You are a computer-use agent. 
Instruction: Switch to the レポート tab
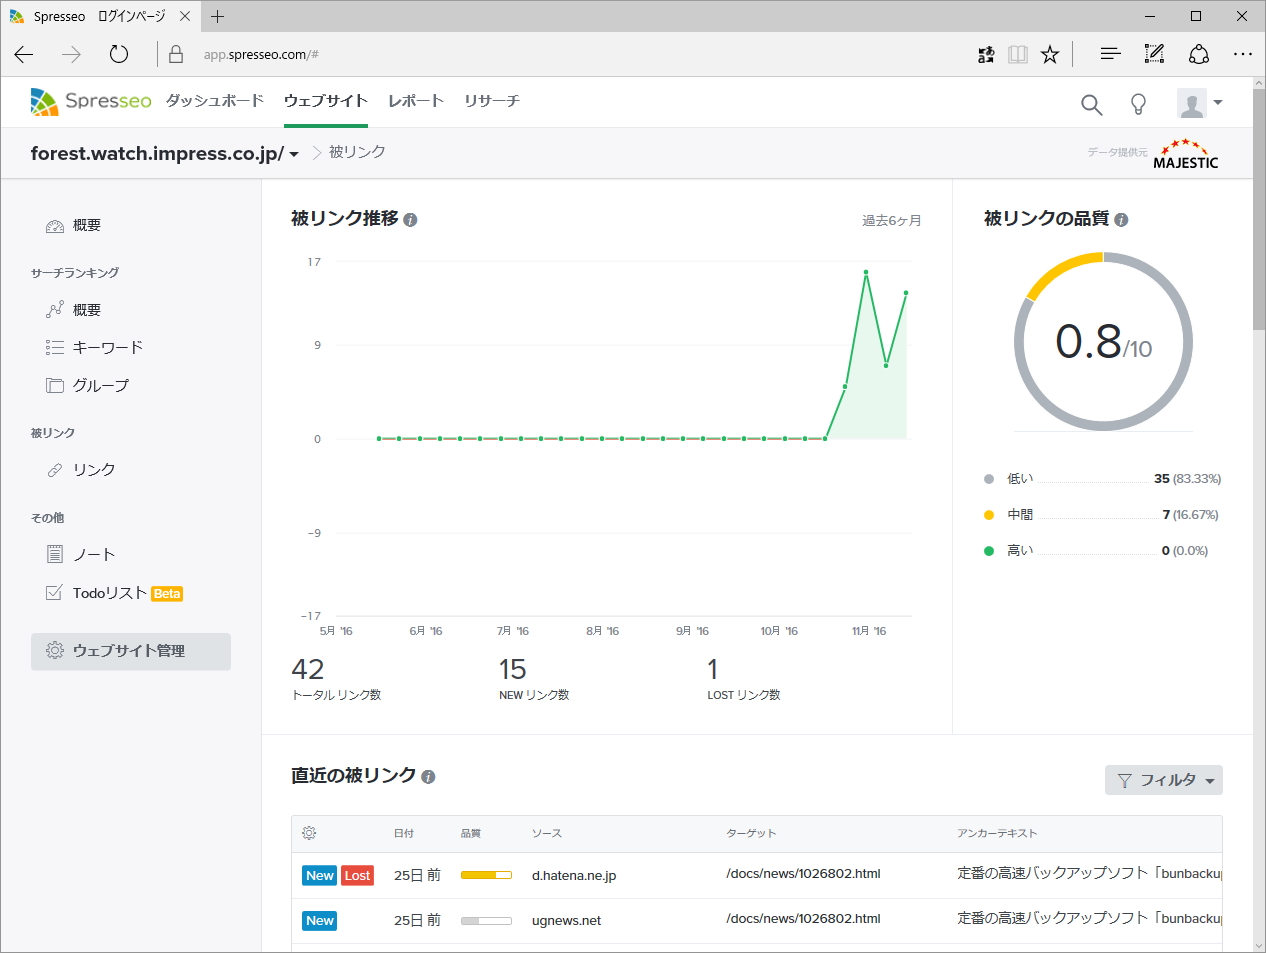[416, 100]
